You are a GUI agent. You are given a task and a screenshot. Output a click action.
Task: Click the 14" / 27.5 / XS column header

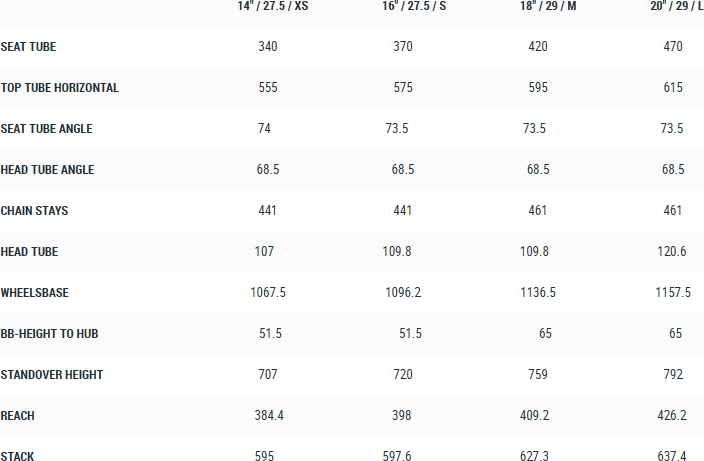click(x=266, y=7)
